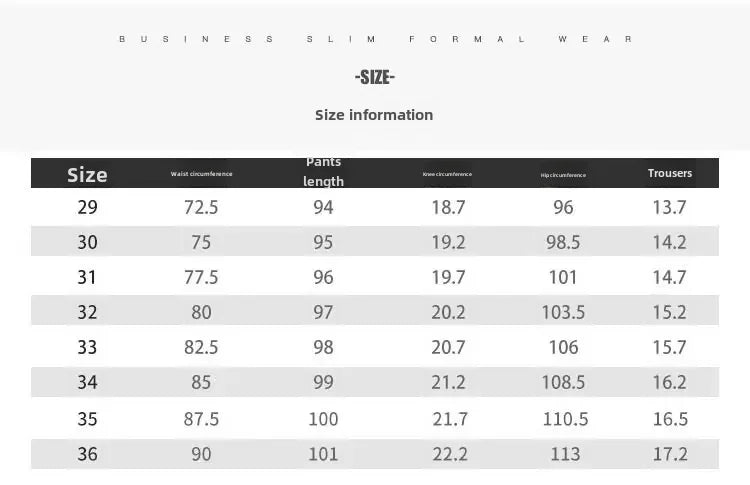This screenshot has width=750, height=485.
Task: Click size 32 row label
Action: pyautogui.click(x=88, y=312)
